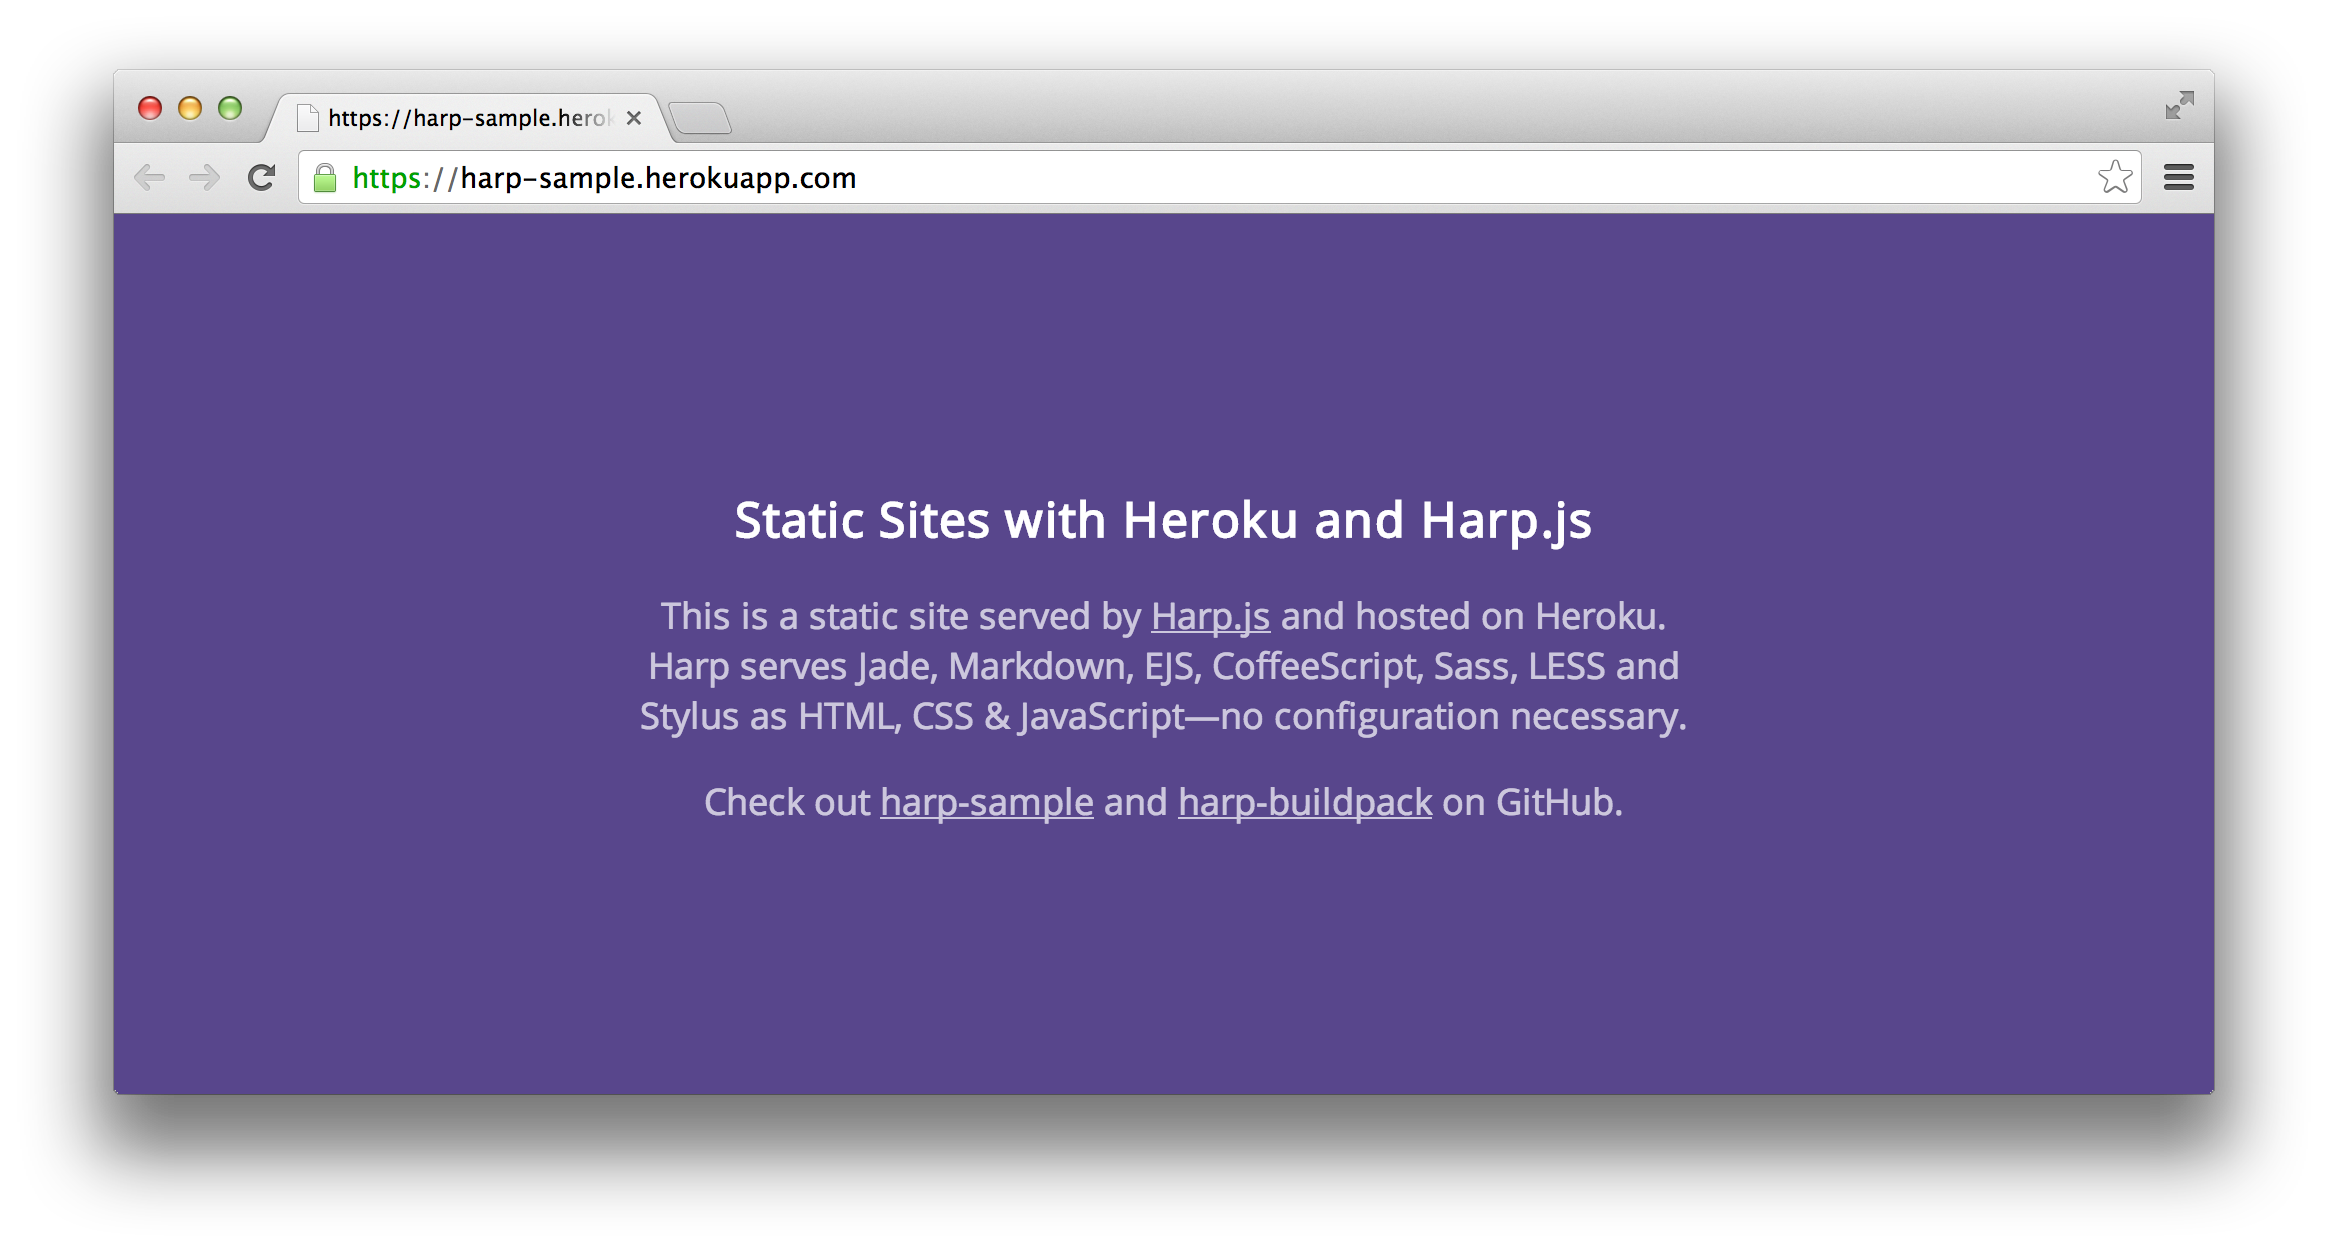Image resolution: width=2328 pixels, height=1252 pixels.
Task: Open the Harp.js link
Action: point(1210,617)
